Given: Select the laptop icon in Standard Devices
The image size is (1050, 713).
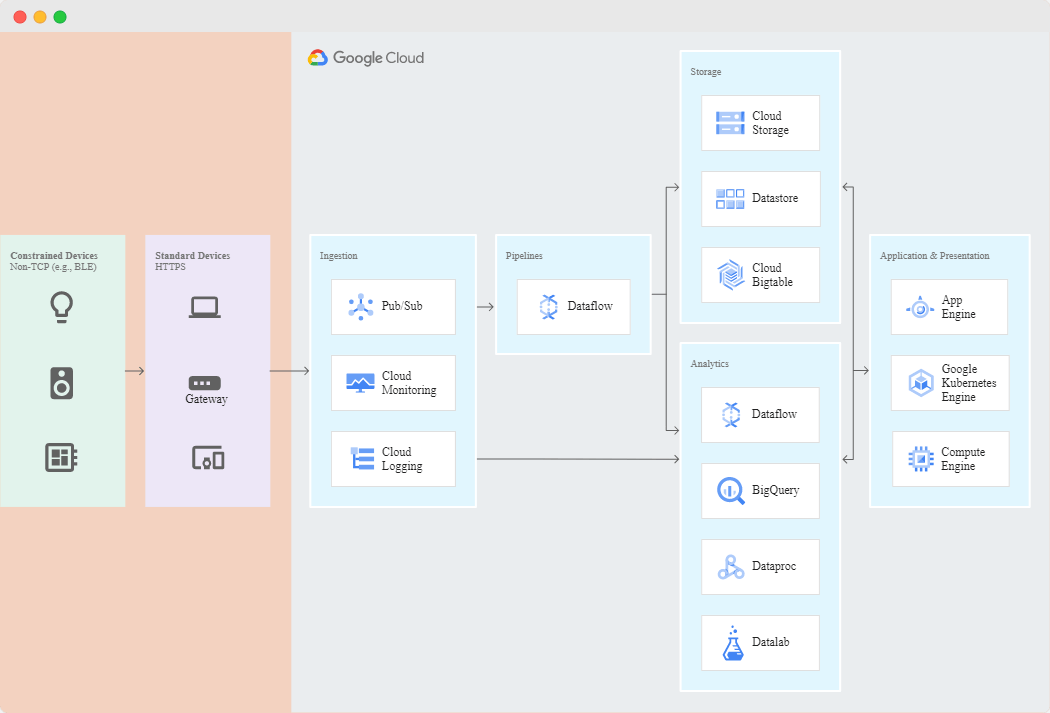Looking at the screenshot, I should pyautogui.click(x=204, y=307).
